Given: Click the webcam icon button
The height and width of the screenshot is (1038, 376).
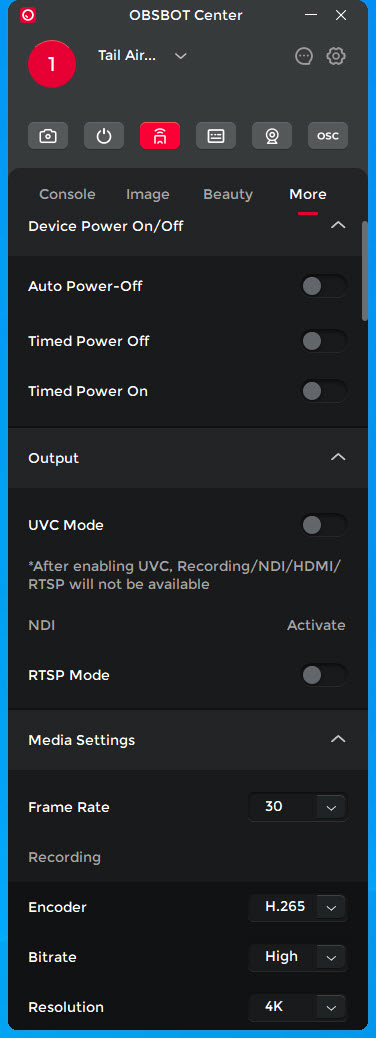Looking at the screenshot, I should click(272, 136).
